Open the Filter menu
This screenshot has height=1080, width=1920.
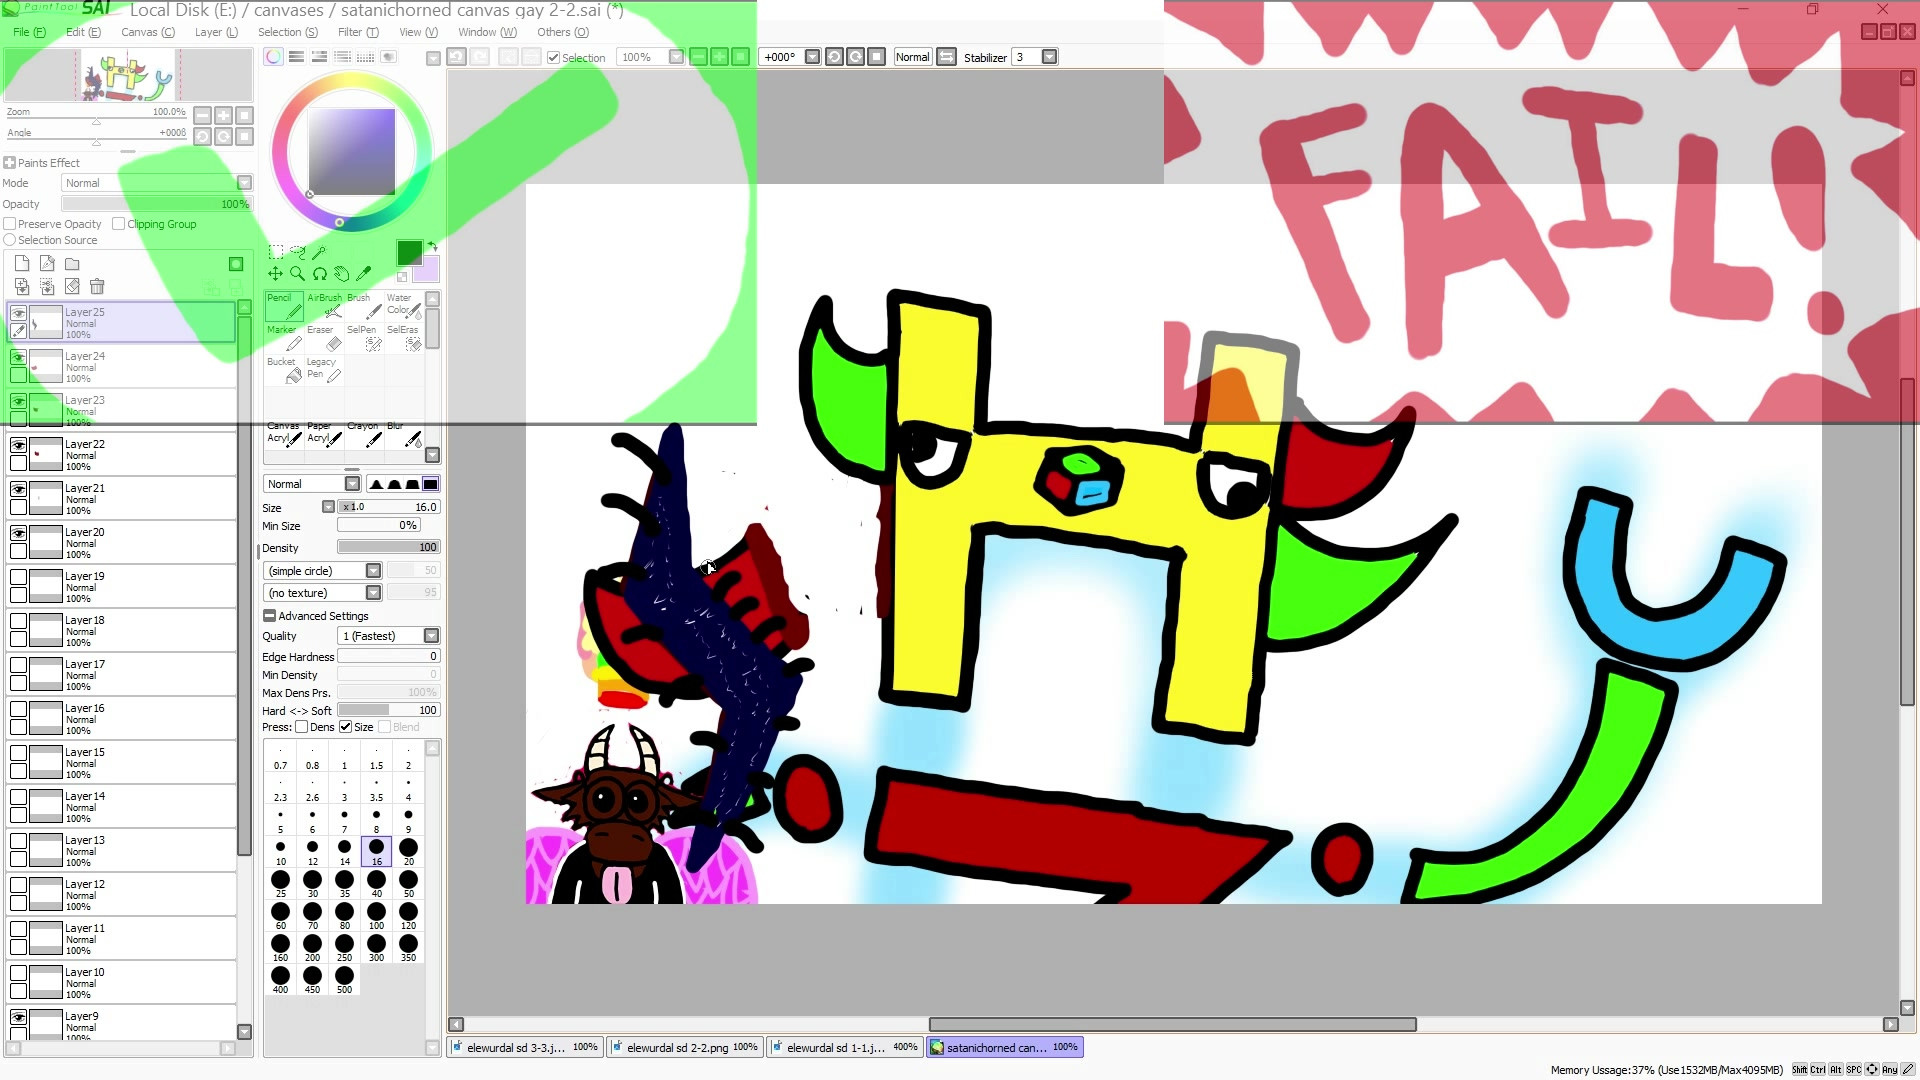(357, 32)
